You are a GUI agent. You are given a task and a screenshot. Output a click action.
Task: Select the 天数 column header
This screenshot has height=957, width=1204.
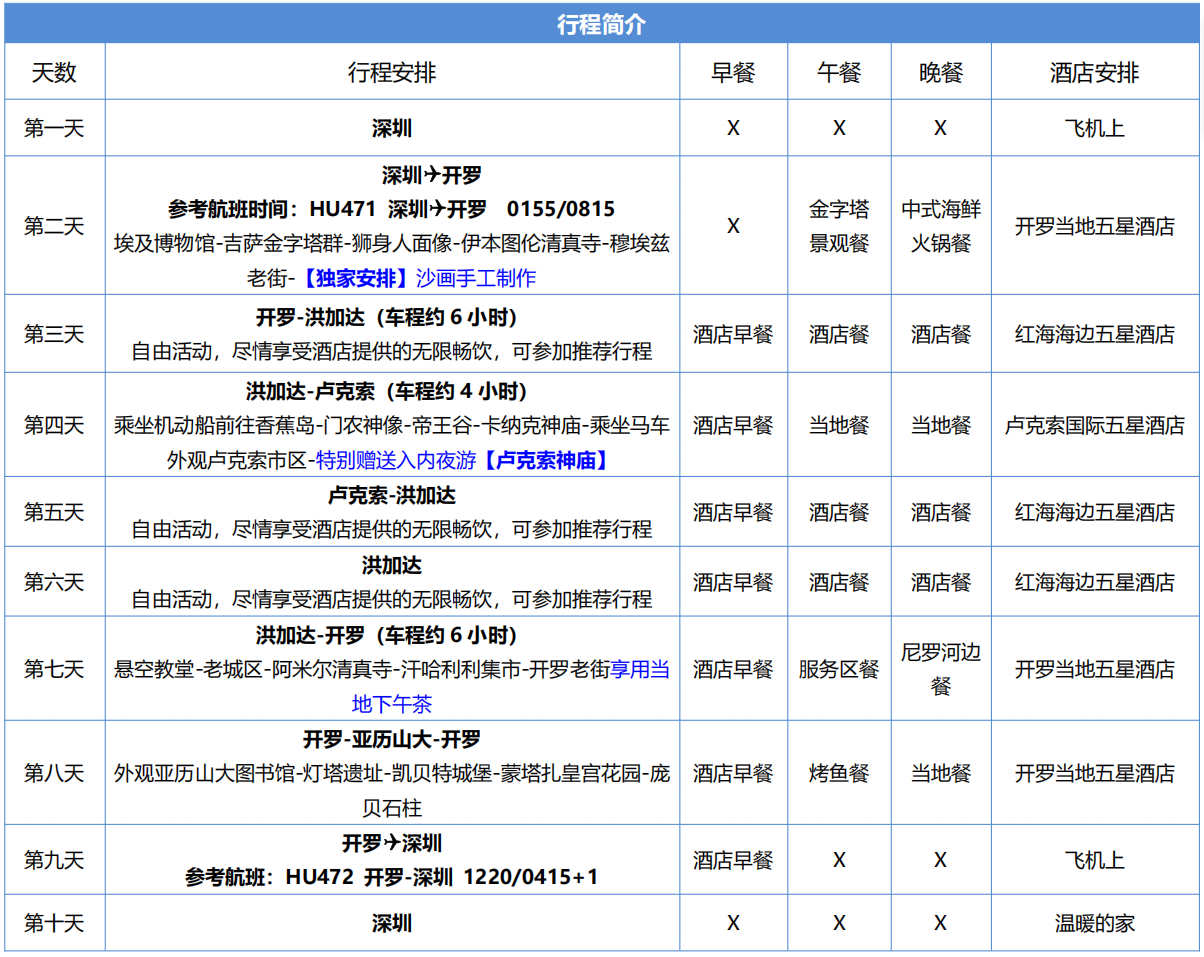(54, 72)
